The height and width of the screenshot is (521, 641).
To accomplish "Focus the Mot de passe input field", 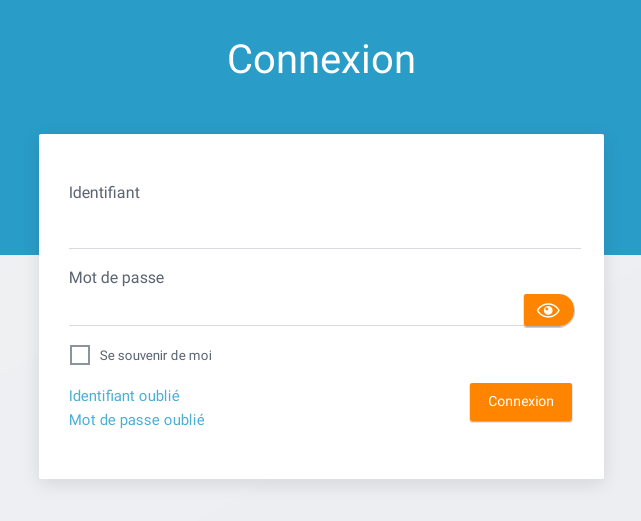I will 296,310.
